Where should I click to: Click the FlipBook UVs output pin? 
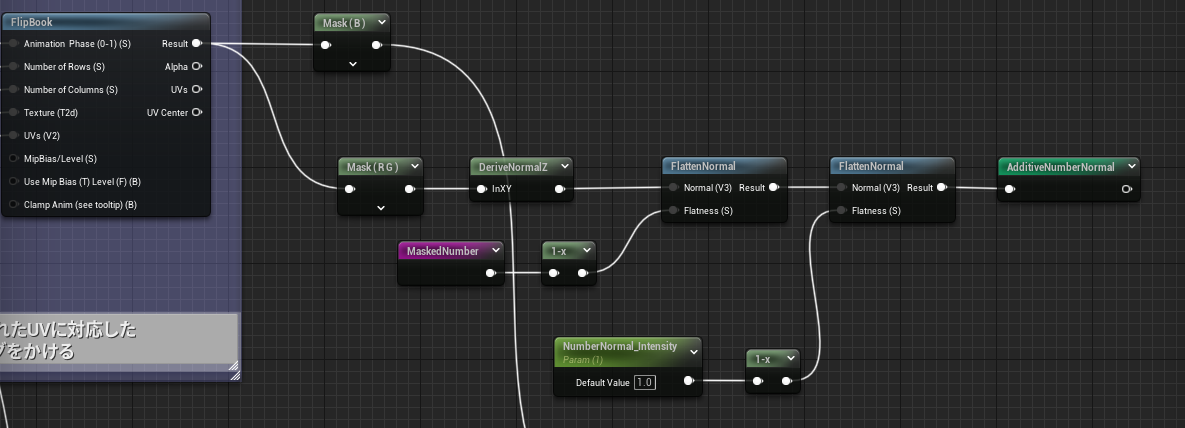point(196,89)
